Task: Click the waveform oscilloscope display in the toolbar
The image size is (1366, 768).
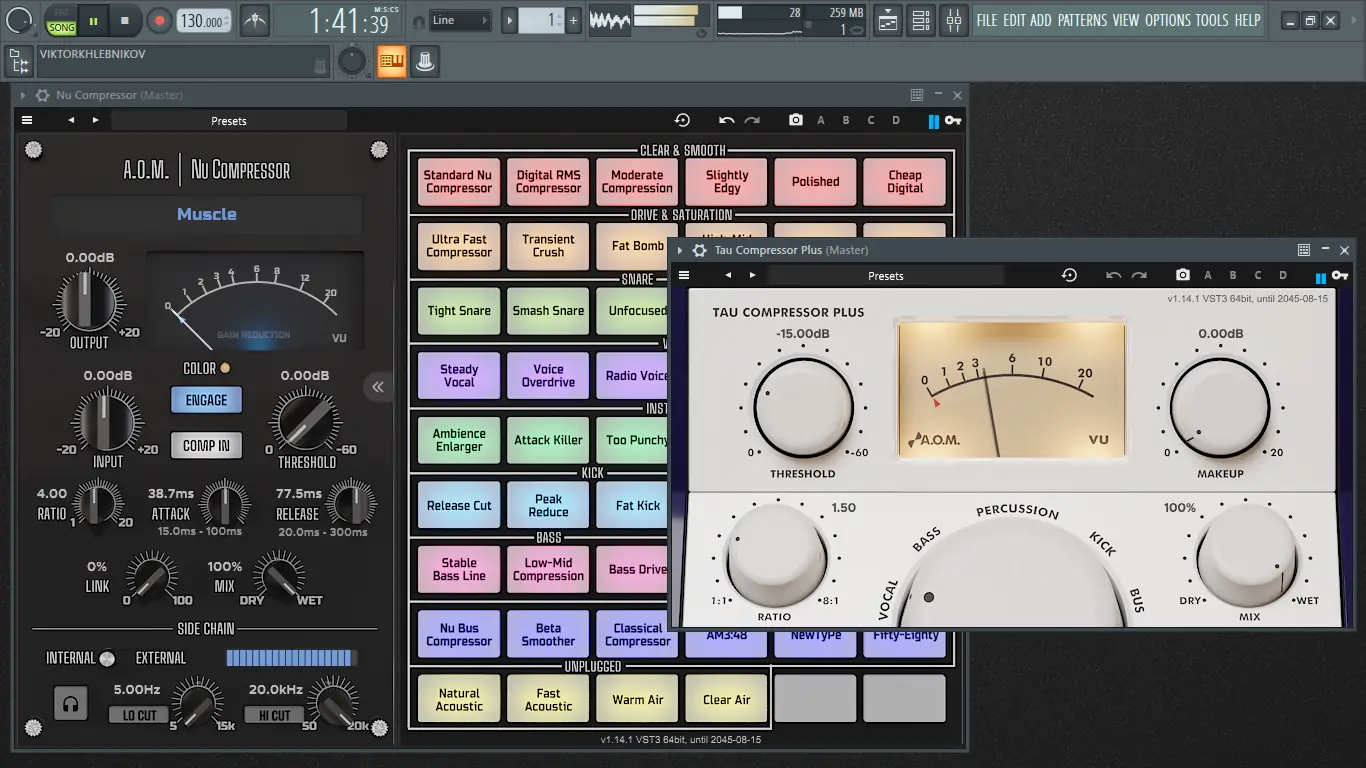Action: pyautogui.click(x=609, y=20)
